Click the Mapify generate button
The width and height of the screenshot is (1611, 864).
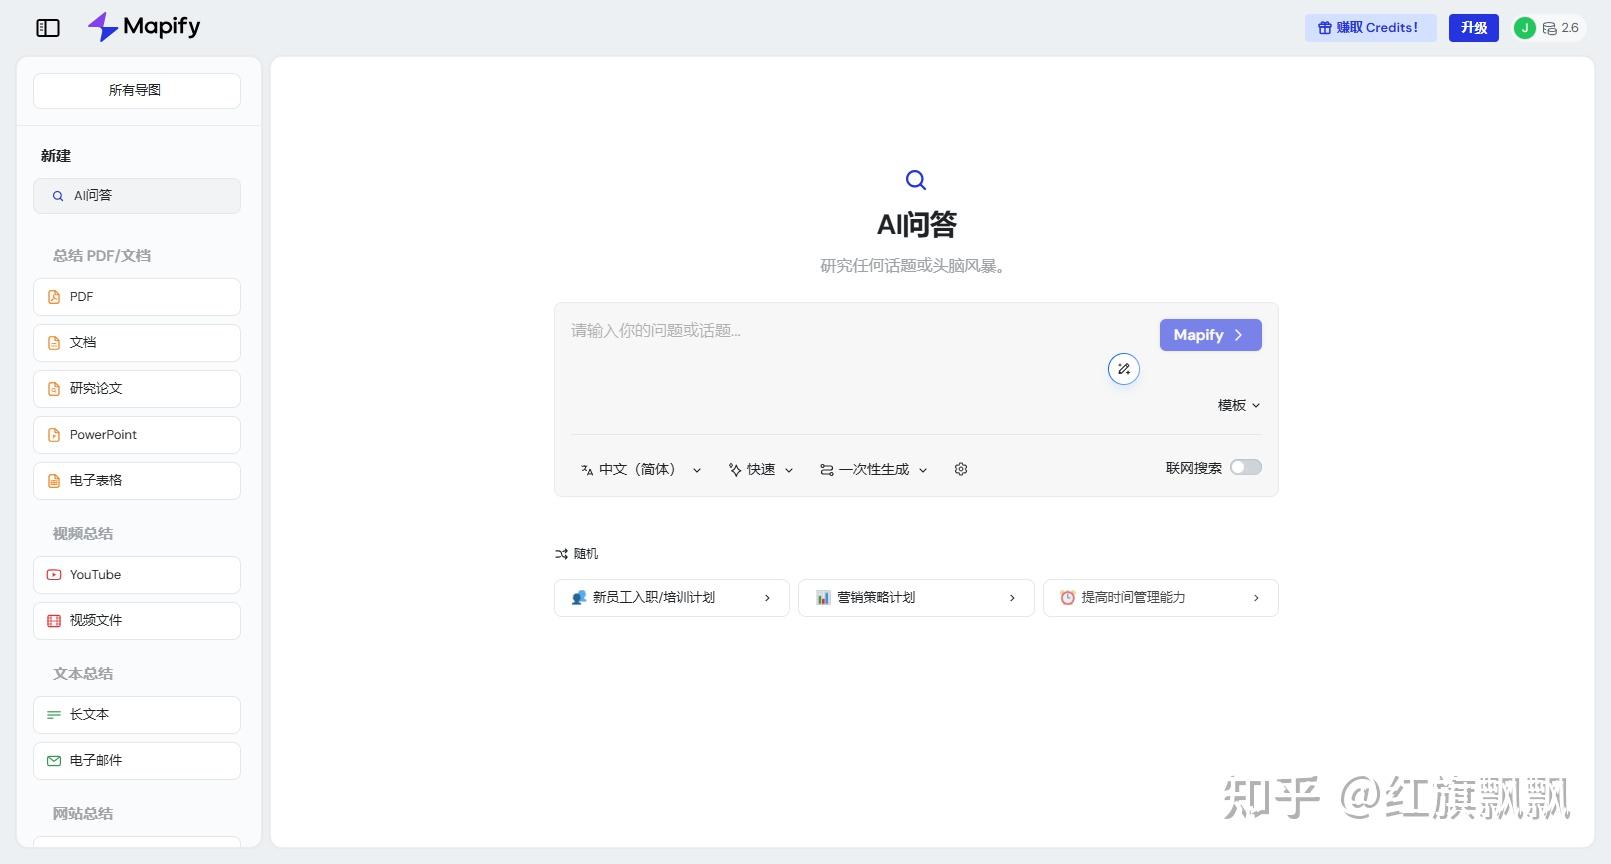(1211, 335)
